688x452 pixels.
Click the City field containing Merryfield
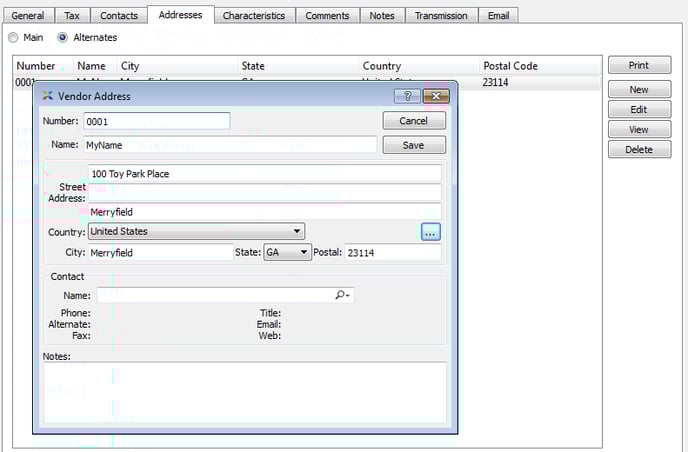tap(161, 252)
